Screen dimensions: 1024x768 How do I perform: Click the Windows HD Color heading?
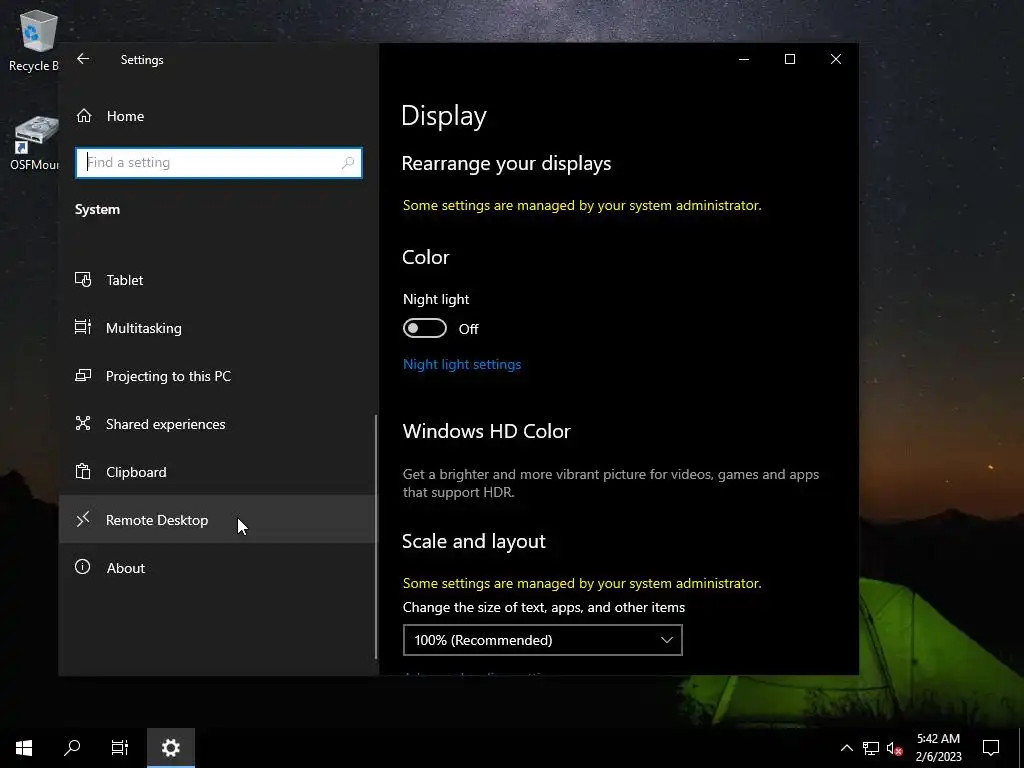click(x=487, y=431)
